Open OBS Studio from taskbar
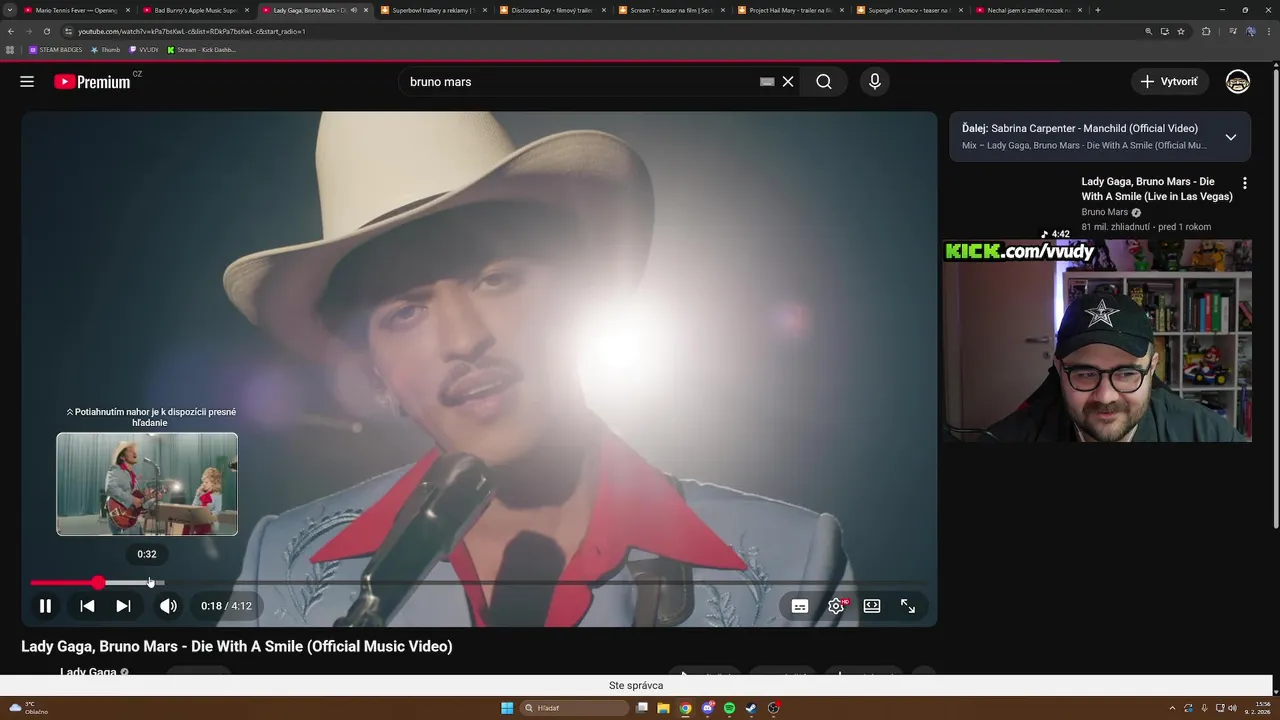 click(773, 708)
